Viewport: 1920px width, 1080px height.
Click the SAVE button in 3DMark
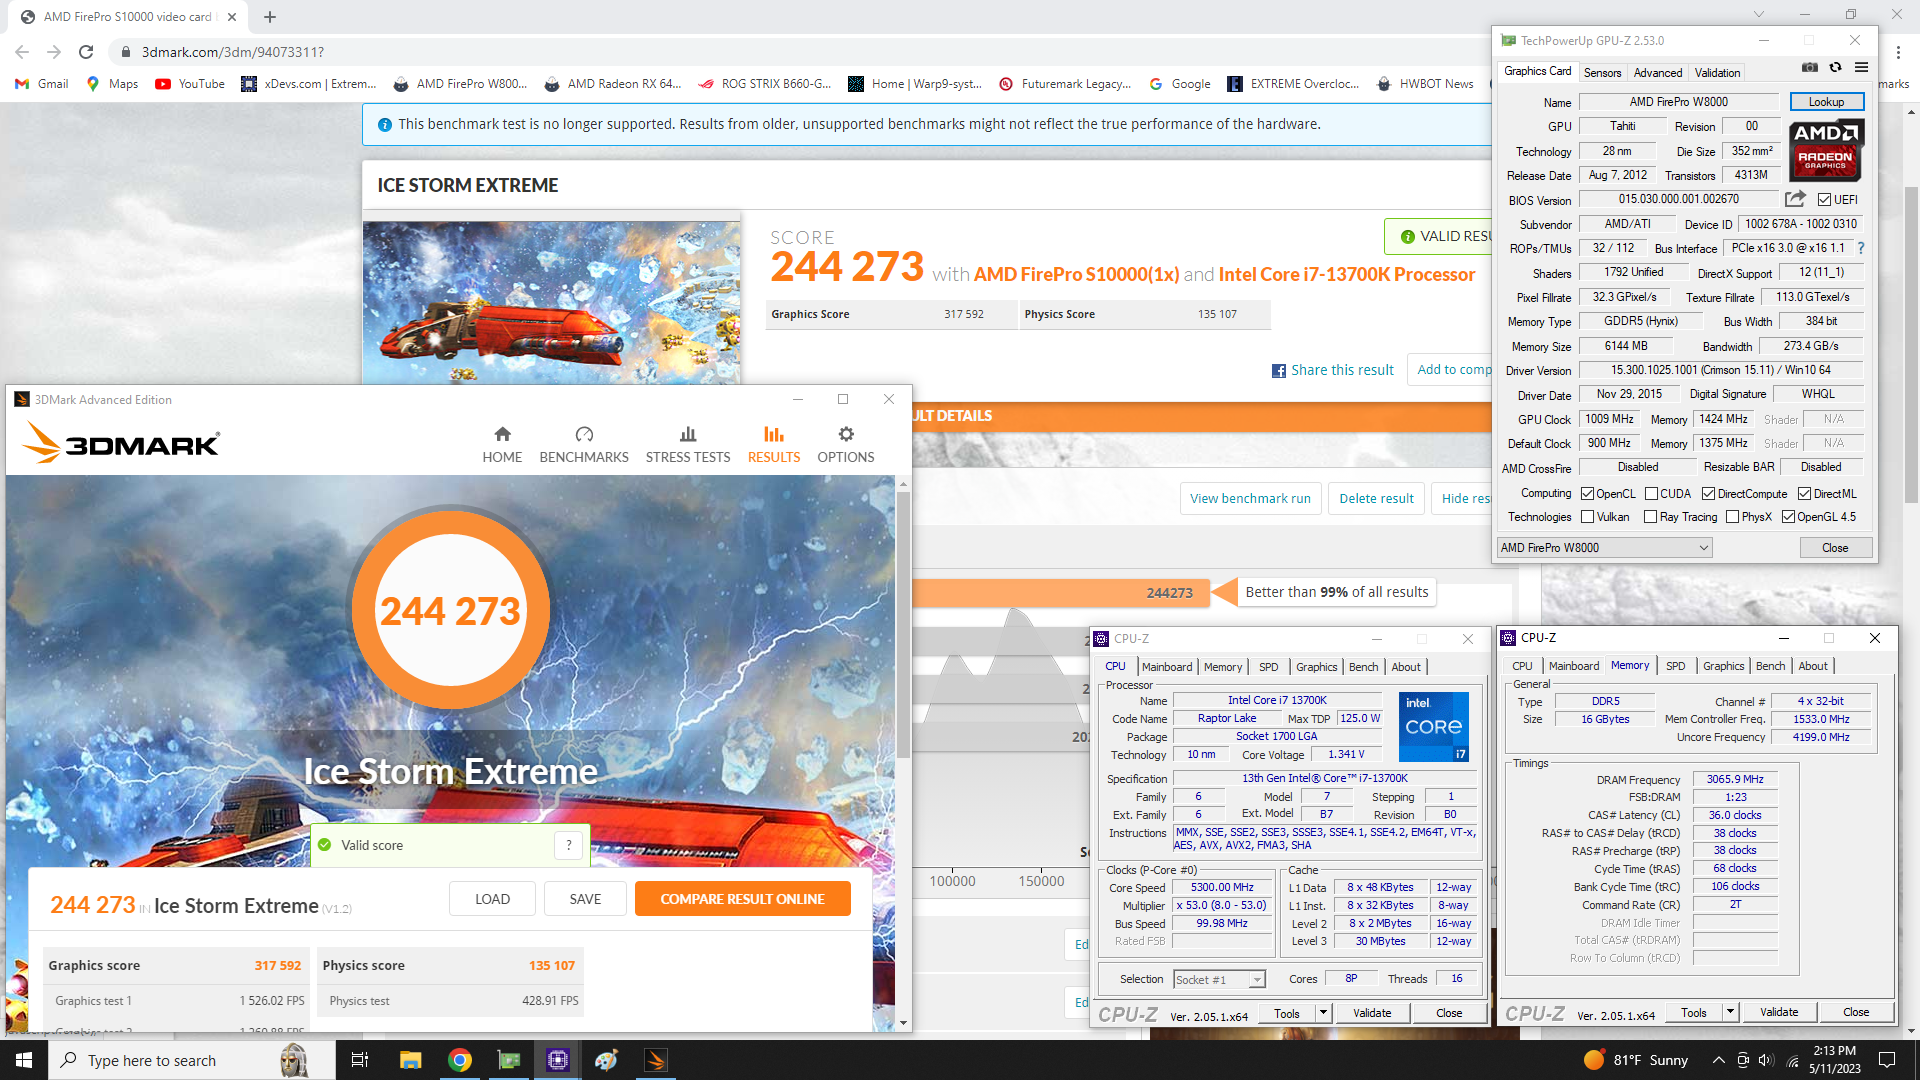pyautogui.click(x=585, y=899)
